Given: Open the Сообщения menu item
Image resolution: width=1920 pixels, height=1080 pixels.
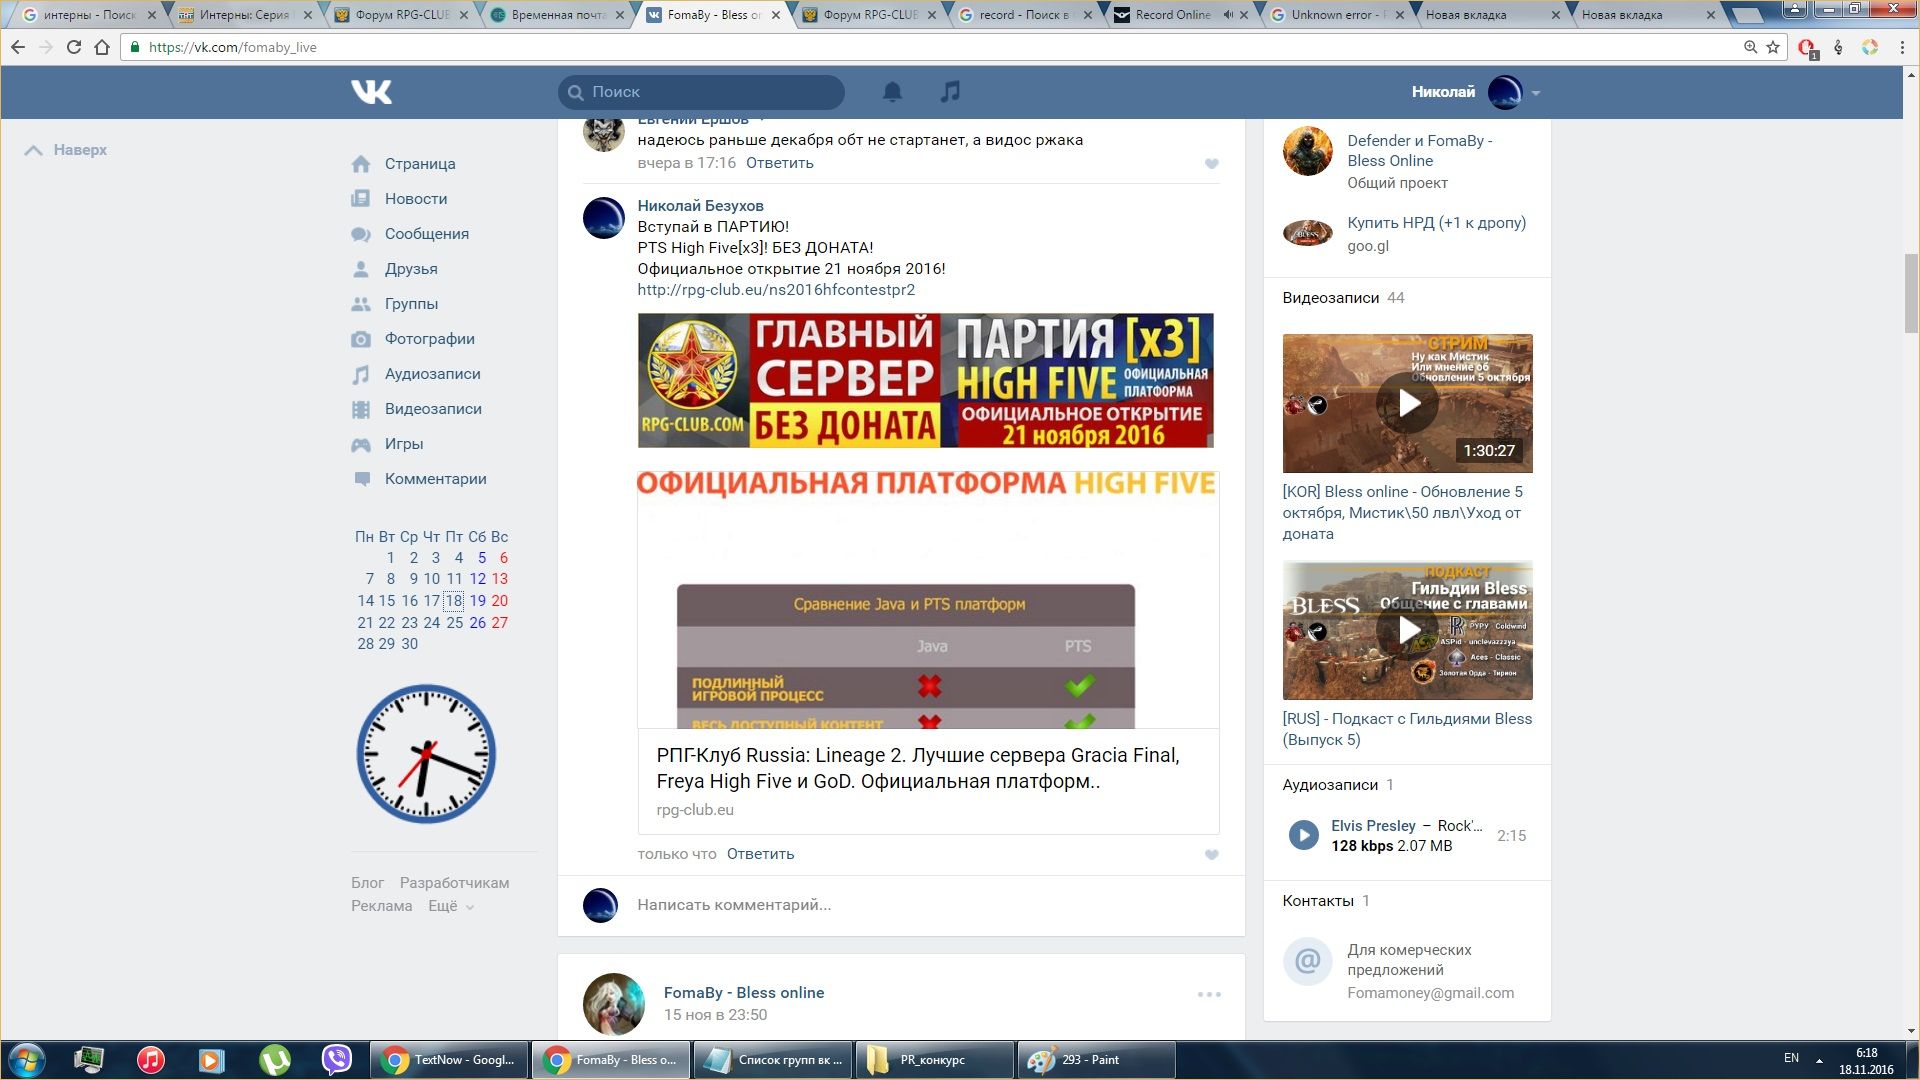Looking at the screenshot, I should [x=427, y=234].
